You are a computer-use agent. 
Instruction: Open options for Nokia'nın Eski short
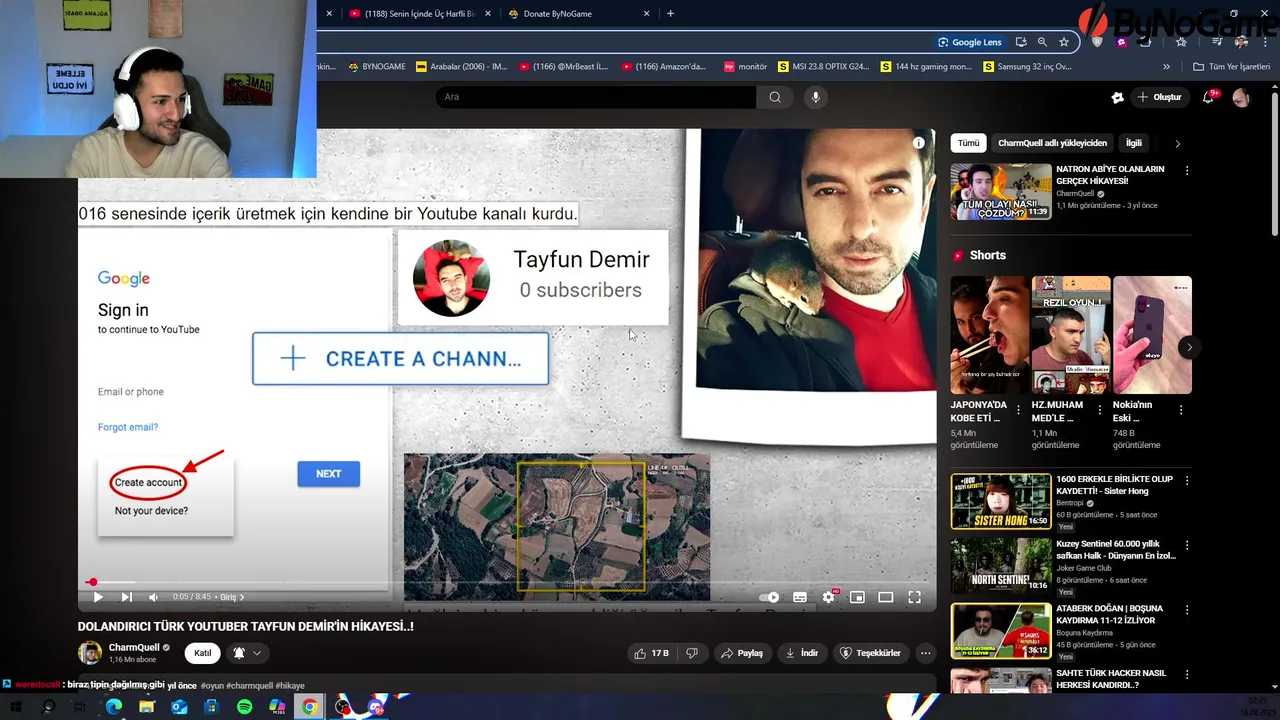1181,409
